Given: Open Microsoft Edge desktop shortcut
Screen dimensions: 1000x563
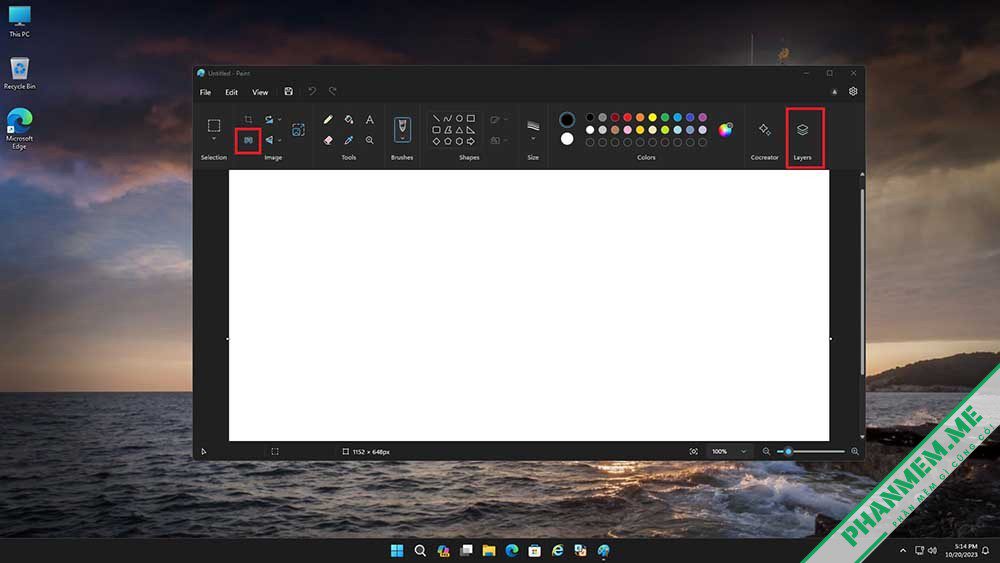Looking at the screenshot, I should 19,128.
